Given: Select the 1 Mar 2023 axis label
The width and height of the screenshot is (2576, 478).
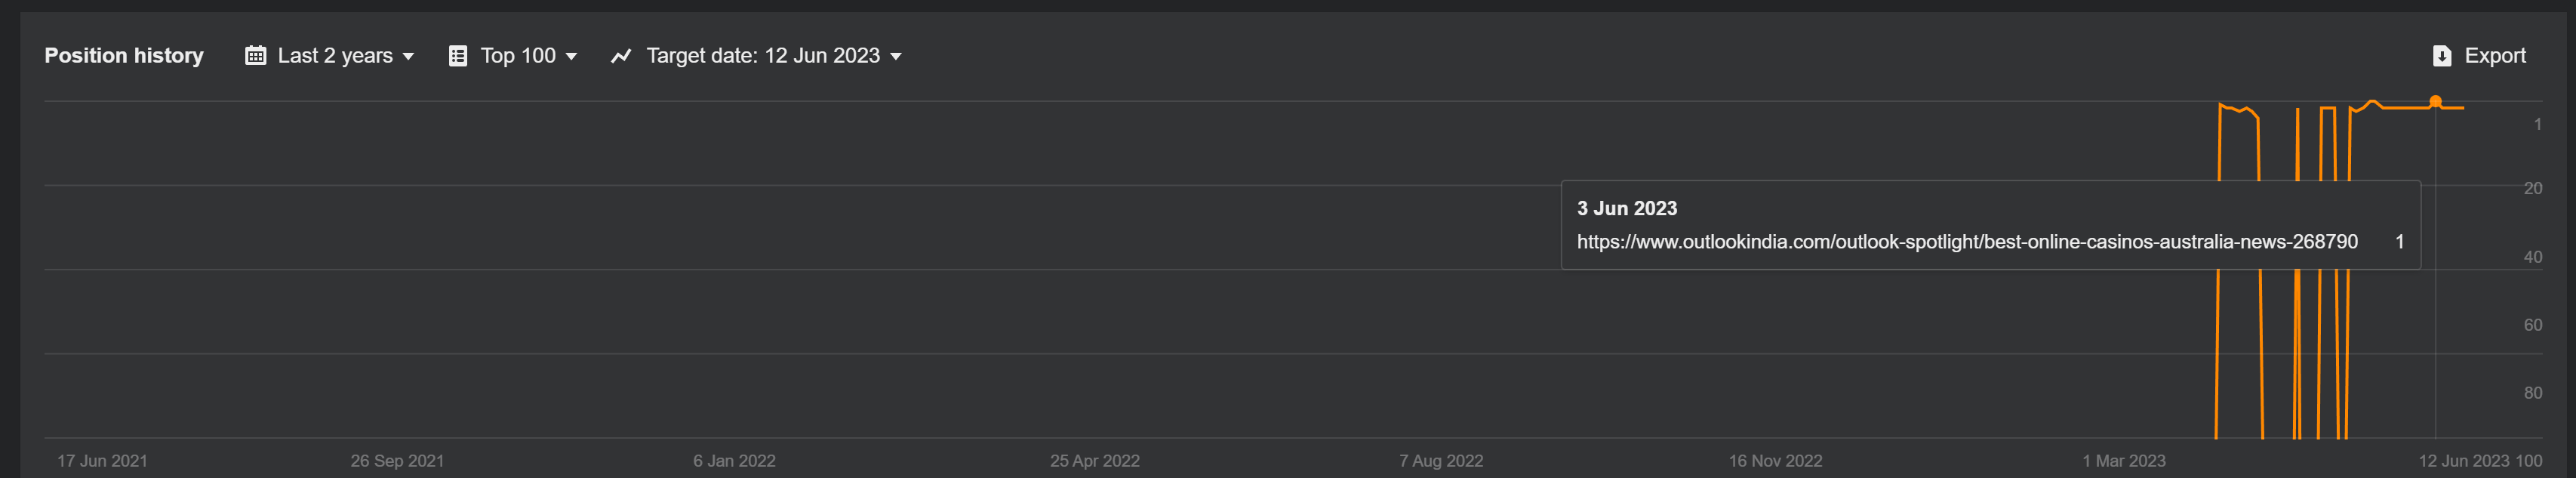Looking at the screenshot, I should [2123, 461].
